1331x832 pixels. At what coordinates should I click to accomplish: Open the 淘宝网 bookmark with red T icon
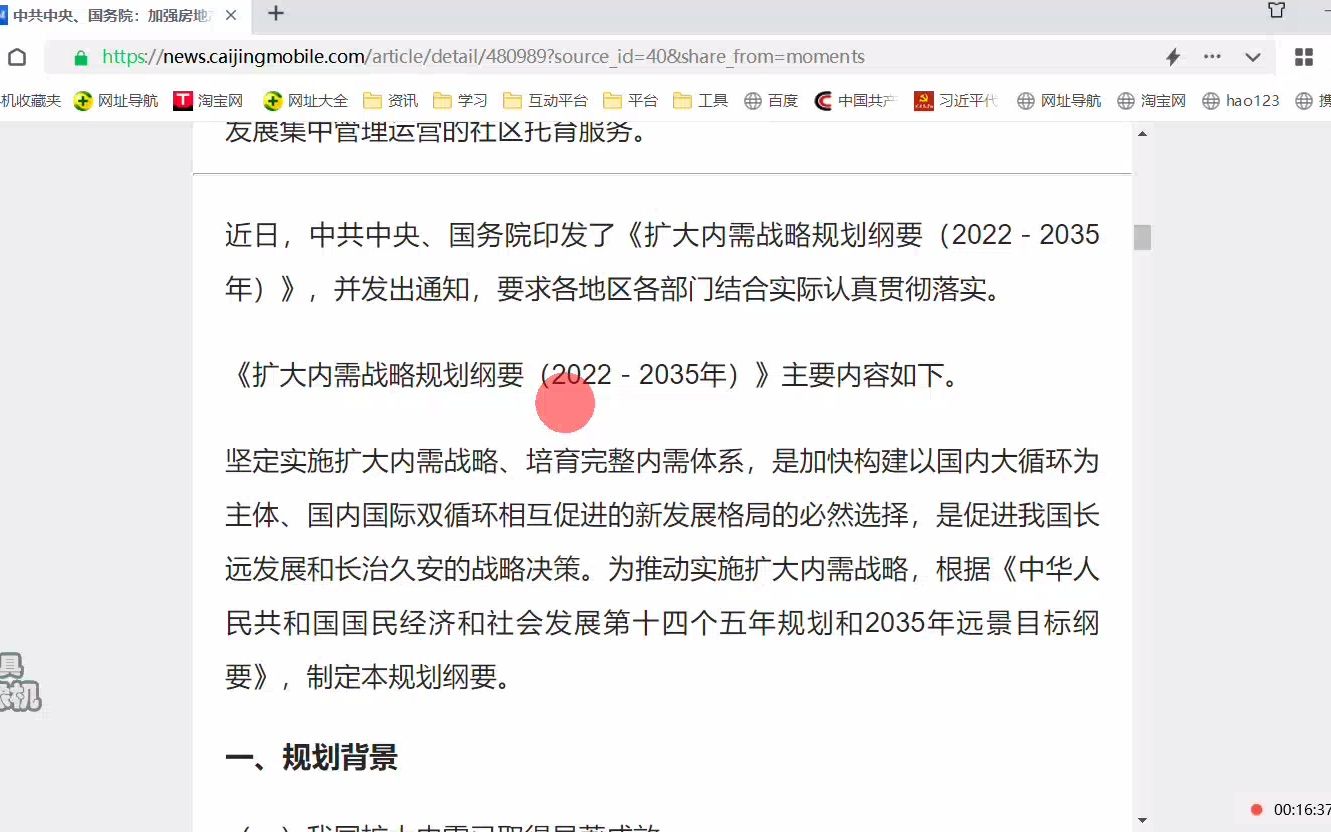click(x=208, y=100)
